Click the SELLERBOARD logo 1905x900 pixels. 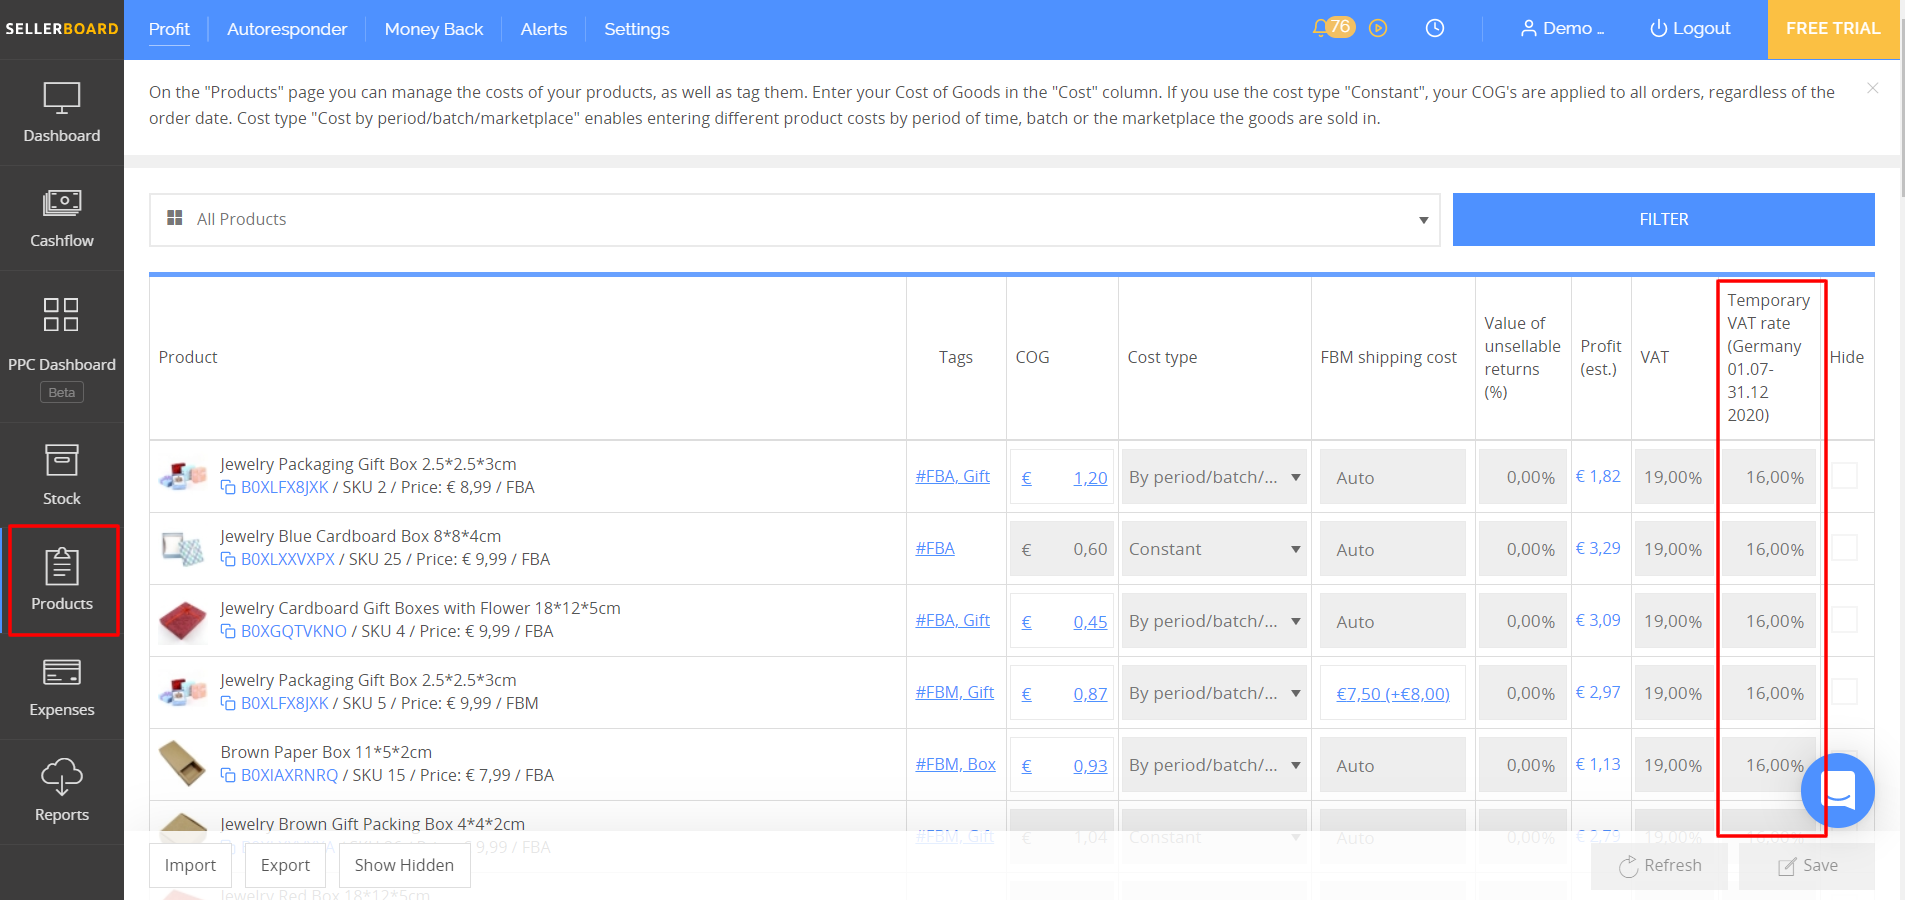pos(62,29)
